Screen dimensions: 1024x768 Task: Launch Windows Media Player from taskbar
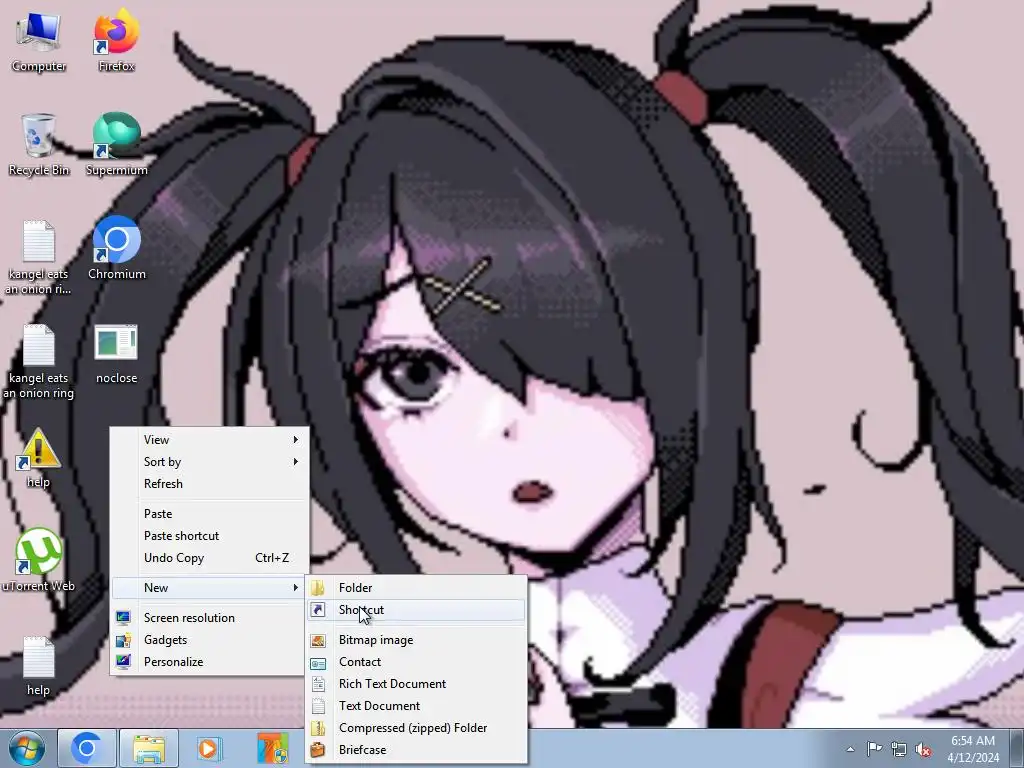point(210,748)
